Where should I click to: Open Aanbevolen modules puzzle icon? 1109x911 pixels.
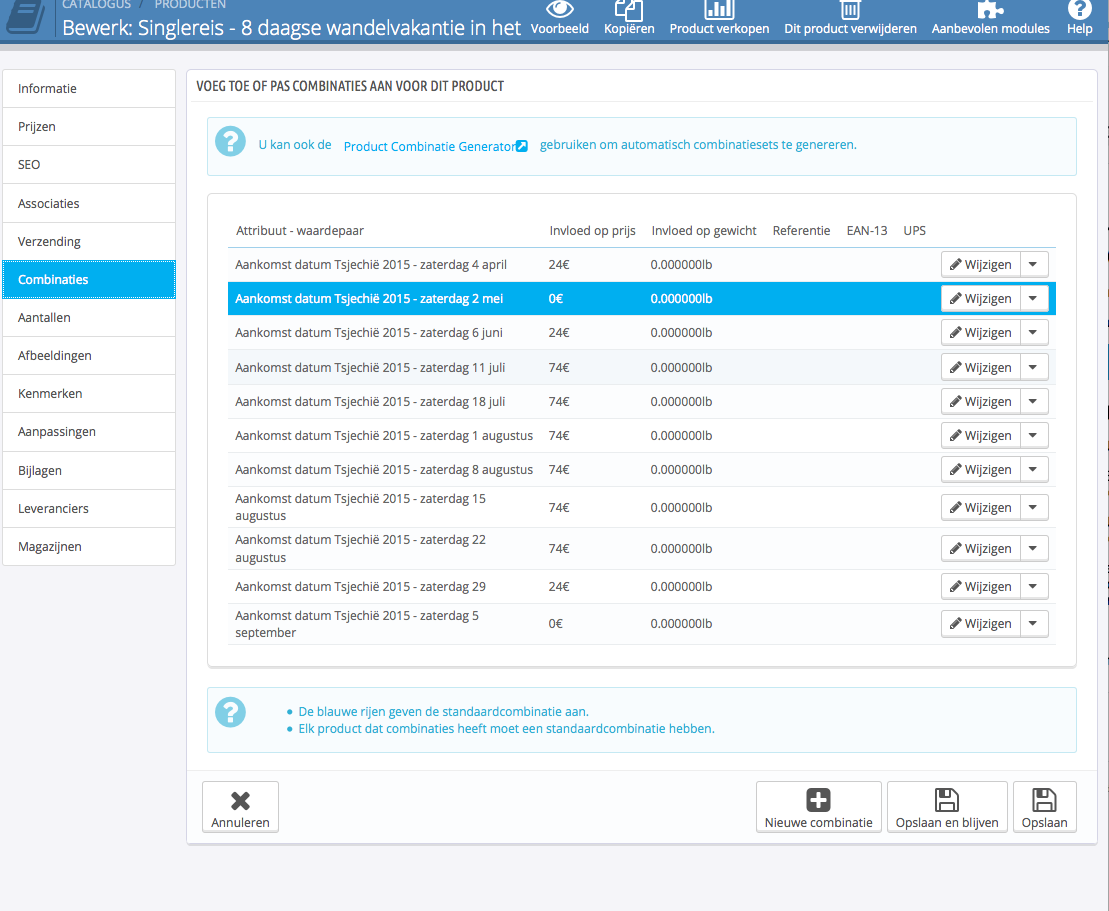[990, 11]
